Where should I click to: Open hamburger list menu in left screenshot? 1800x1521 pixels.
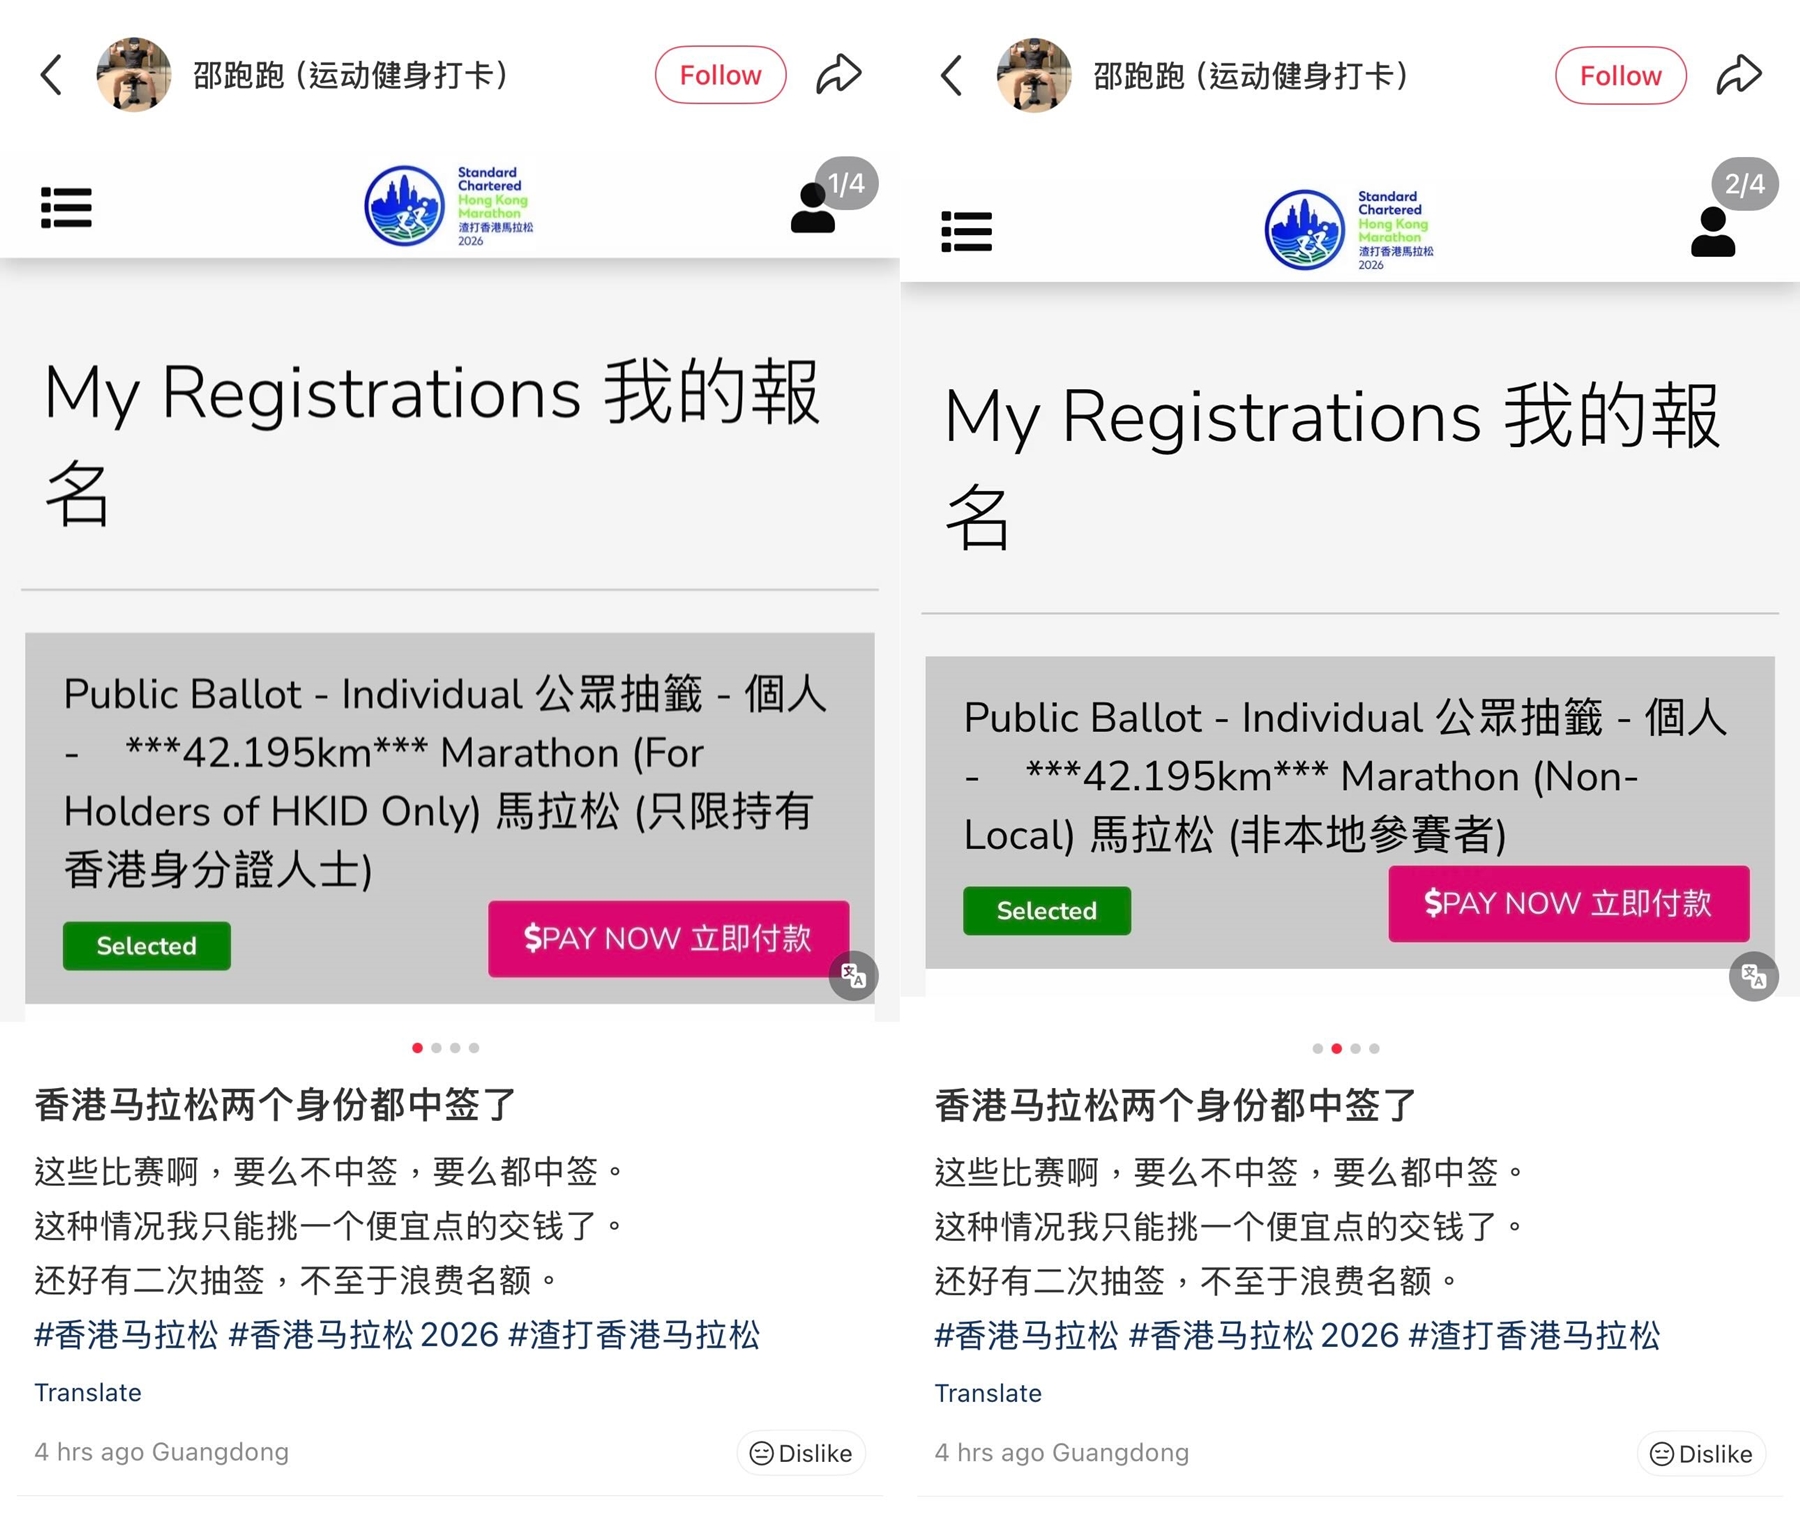pos(66,207)
